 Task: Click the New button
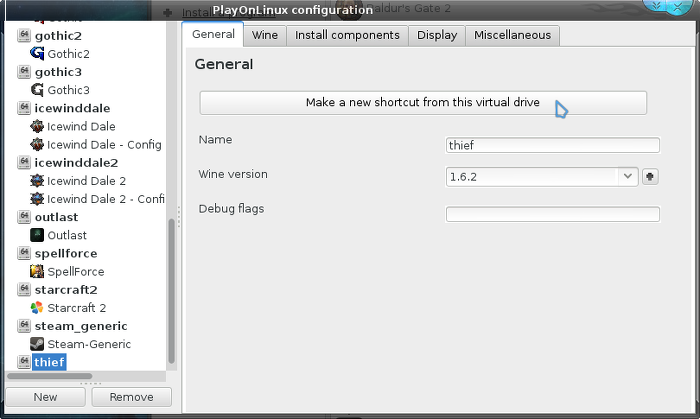point(45,397)
